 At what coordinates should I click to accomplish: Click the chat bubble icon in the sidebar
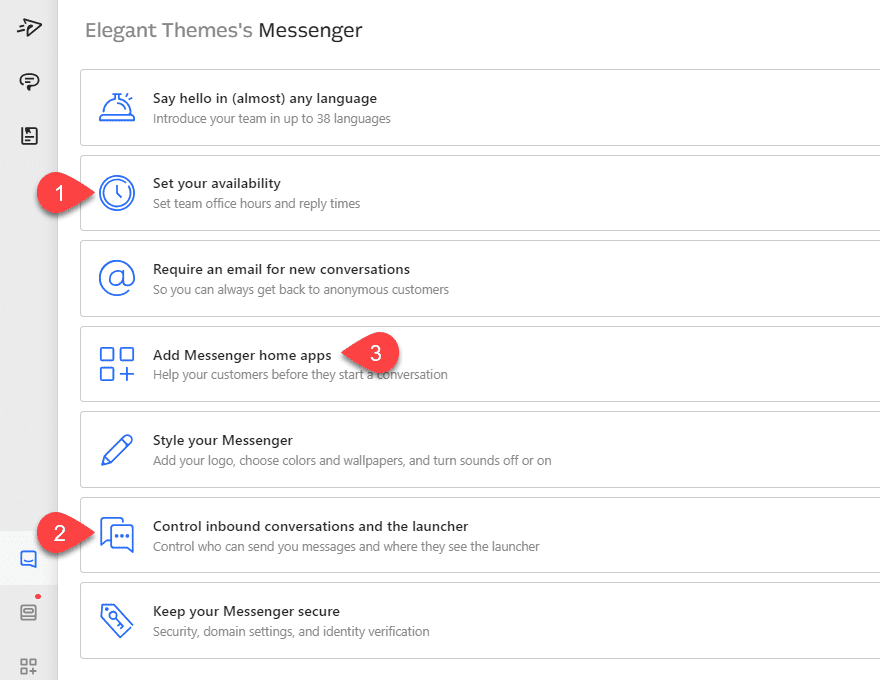[x=28, y=81]
